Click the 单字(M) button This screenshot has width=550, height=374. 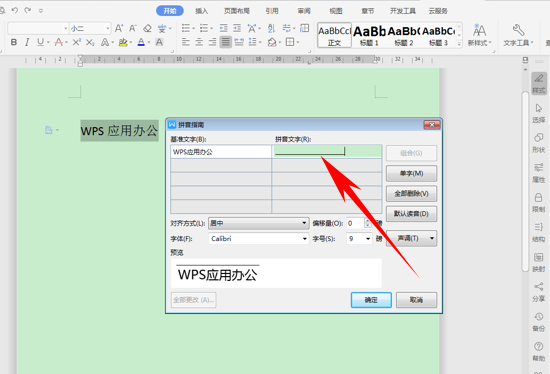click(x=411, y=173)
